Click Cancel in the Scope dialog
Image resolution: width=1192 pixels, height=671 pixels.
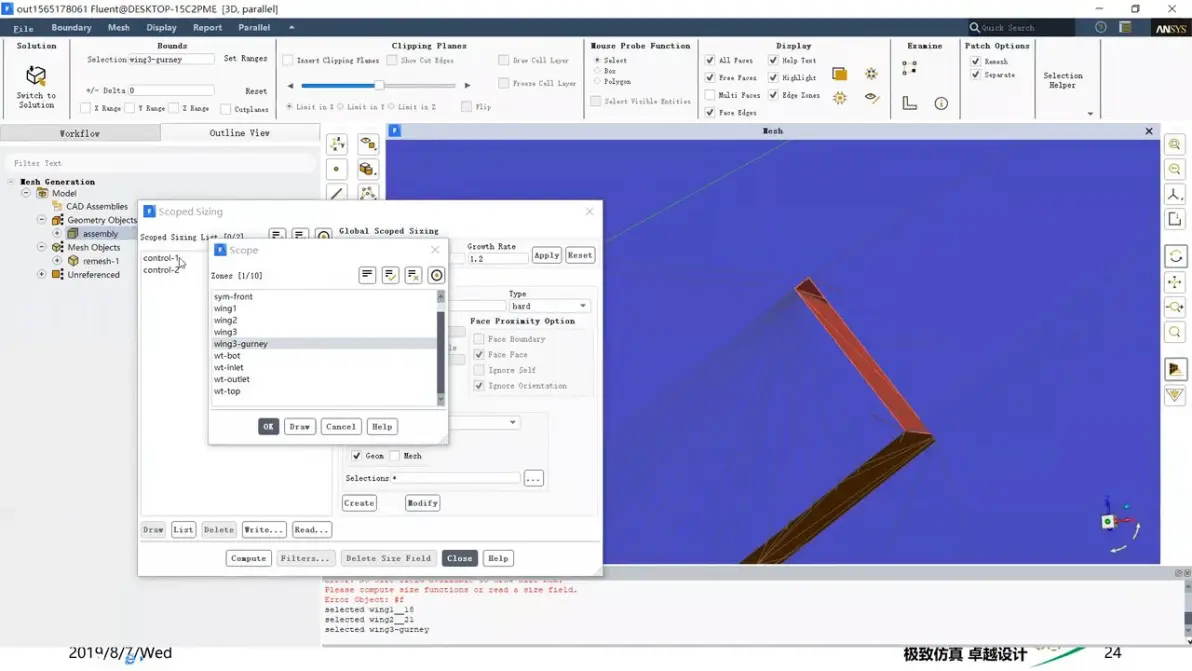(x=341, y=427)
